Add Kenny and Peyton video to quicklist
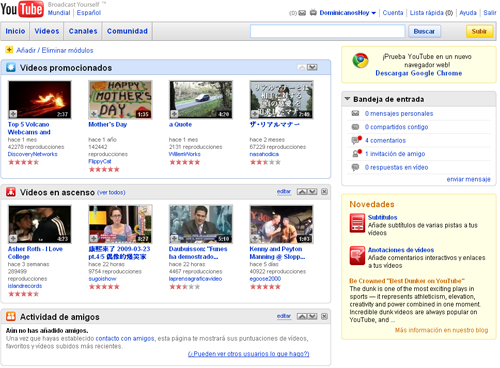 click(x=255, y=238)
